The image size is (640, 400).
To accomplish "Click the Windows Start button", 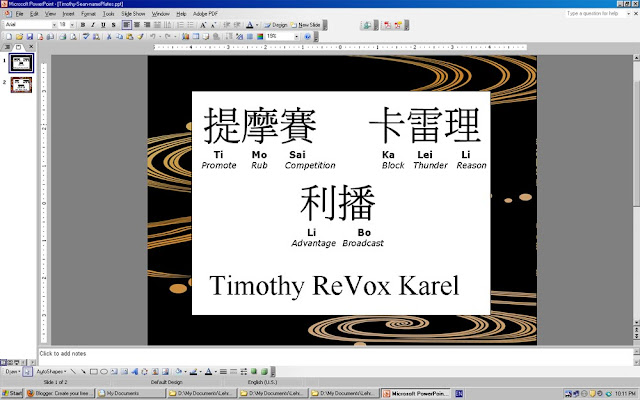I will pyautogui.click(x=11, y=393).
